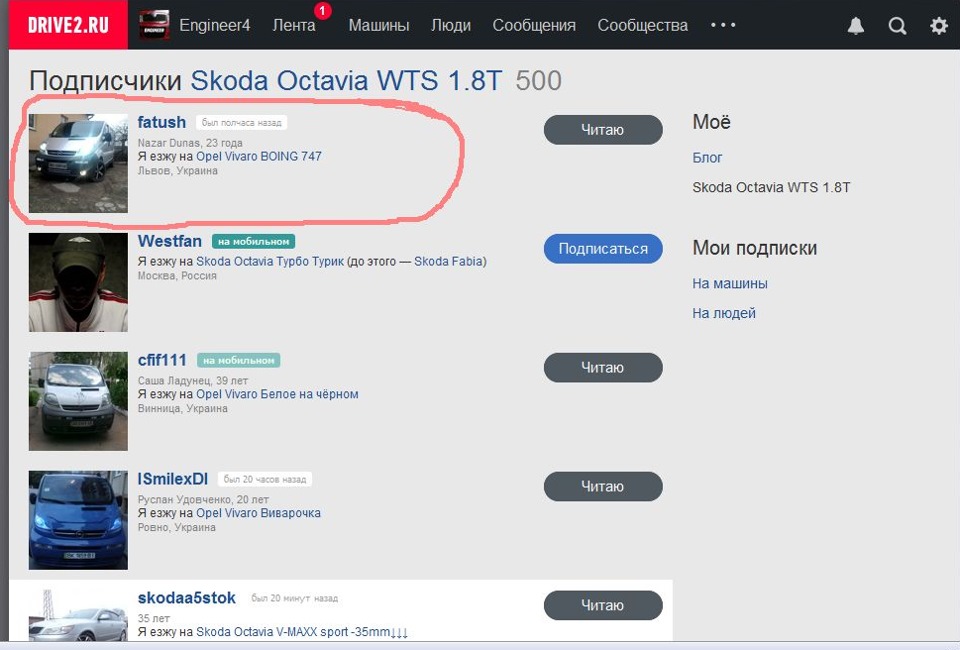Click the 'на мобильном' badge next to cfif111
Screen dimensions: 960x650
[238, 360]
